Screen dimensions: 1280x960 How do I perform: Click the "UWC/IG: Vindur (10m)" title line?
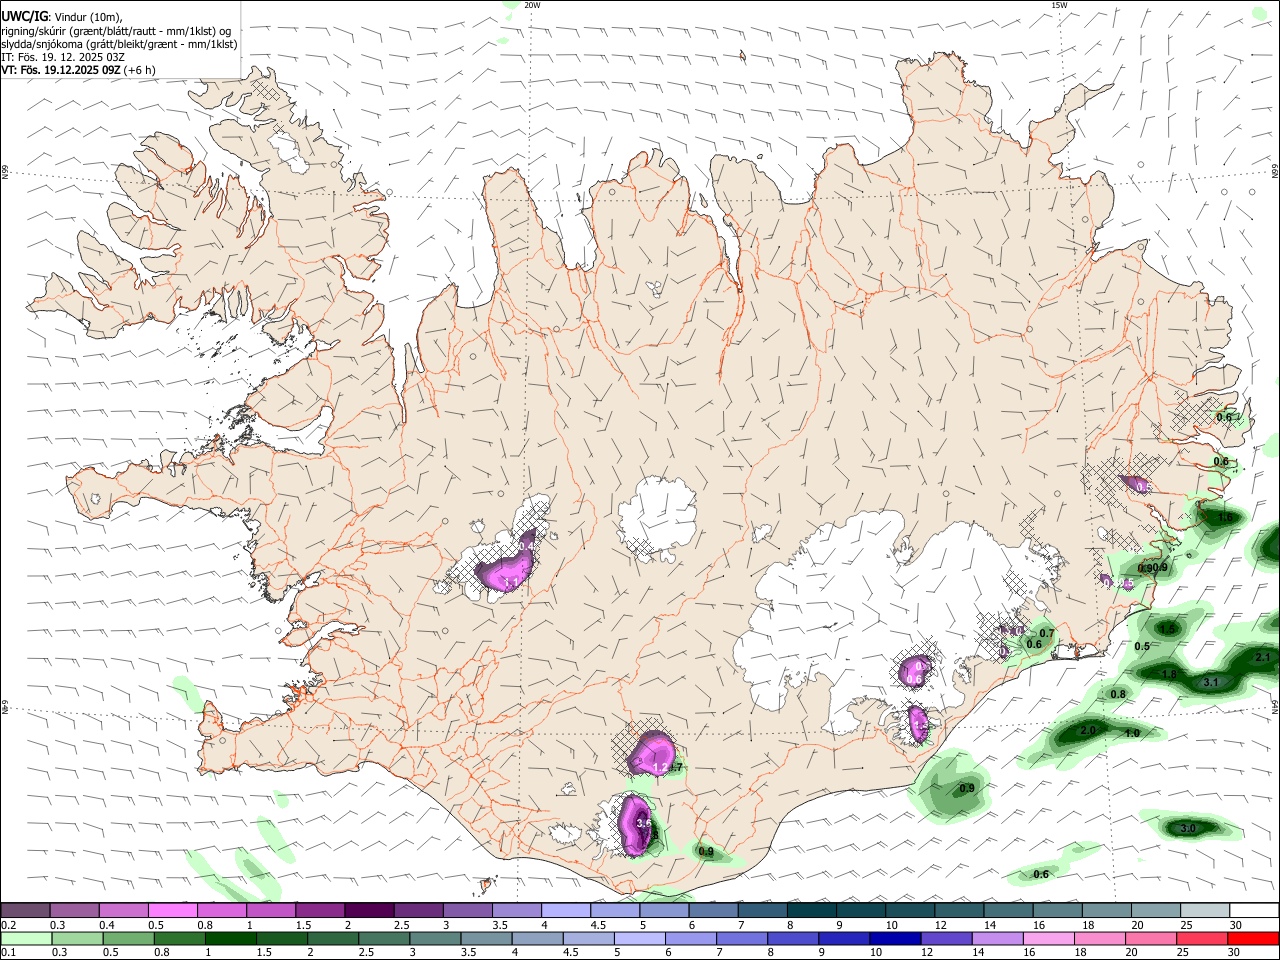click(62, 16)
